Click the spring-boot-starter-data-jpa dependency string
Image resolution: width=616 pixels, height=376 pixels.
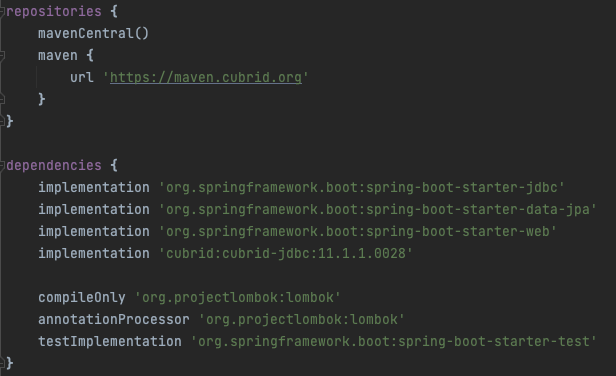[x=378, y=209]
